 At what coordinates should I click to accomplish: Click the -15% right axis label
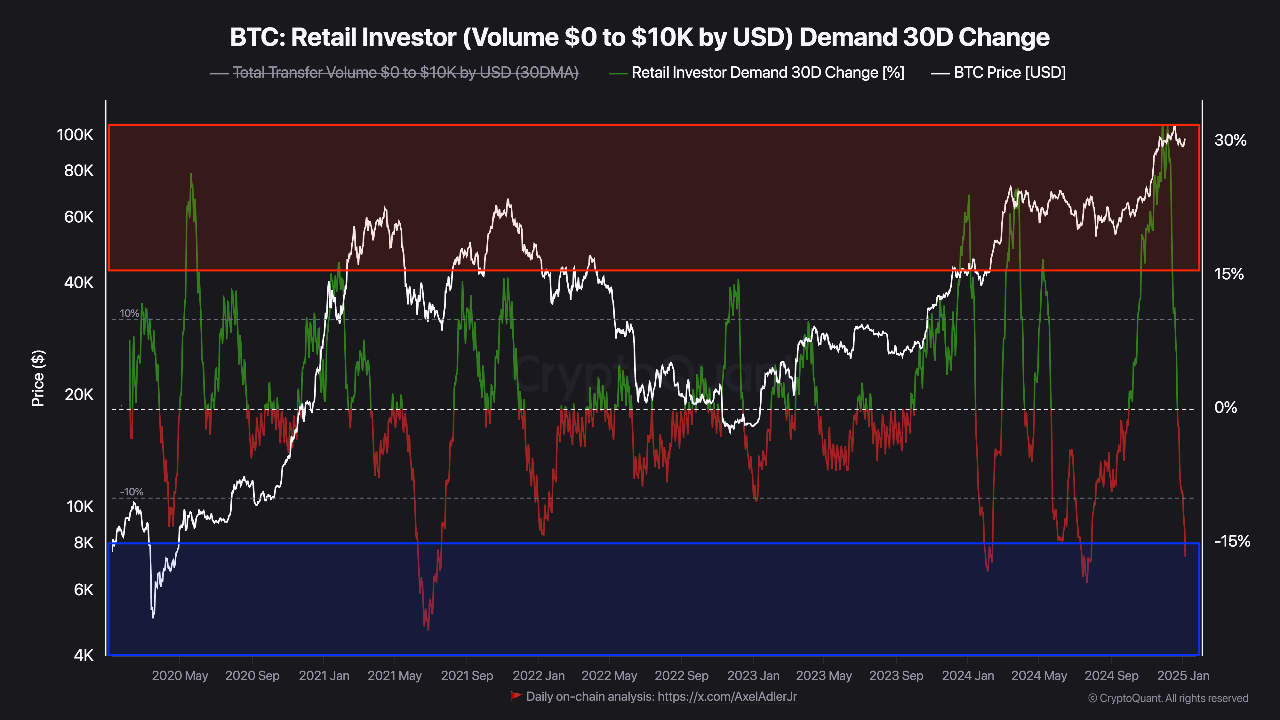[1232, 541]
